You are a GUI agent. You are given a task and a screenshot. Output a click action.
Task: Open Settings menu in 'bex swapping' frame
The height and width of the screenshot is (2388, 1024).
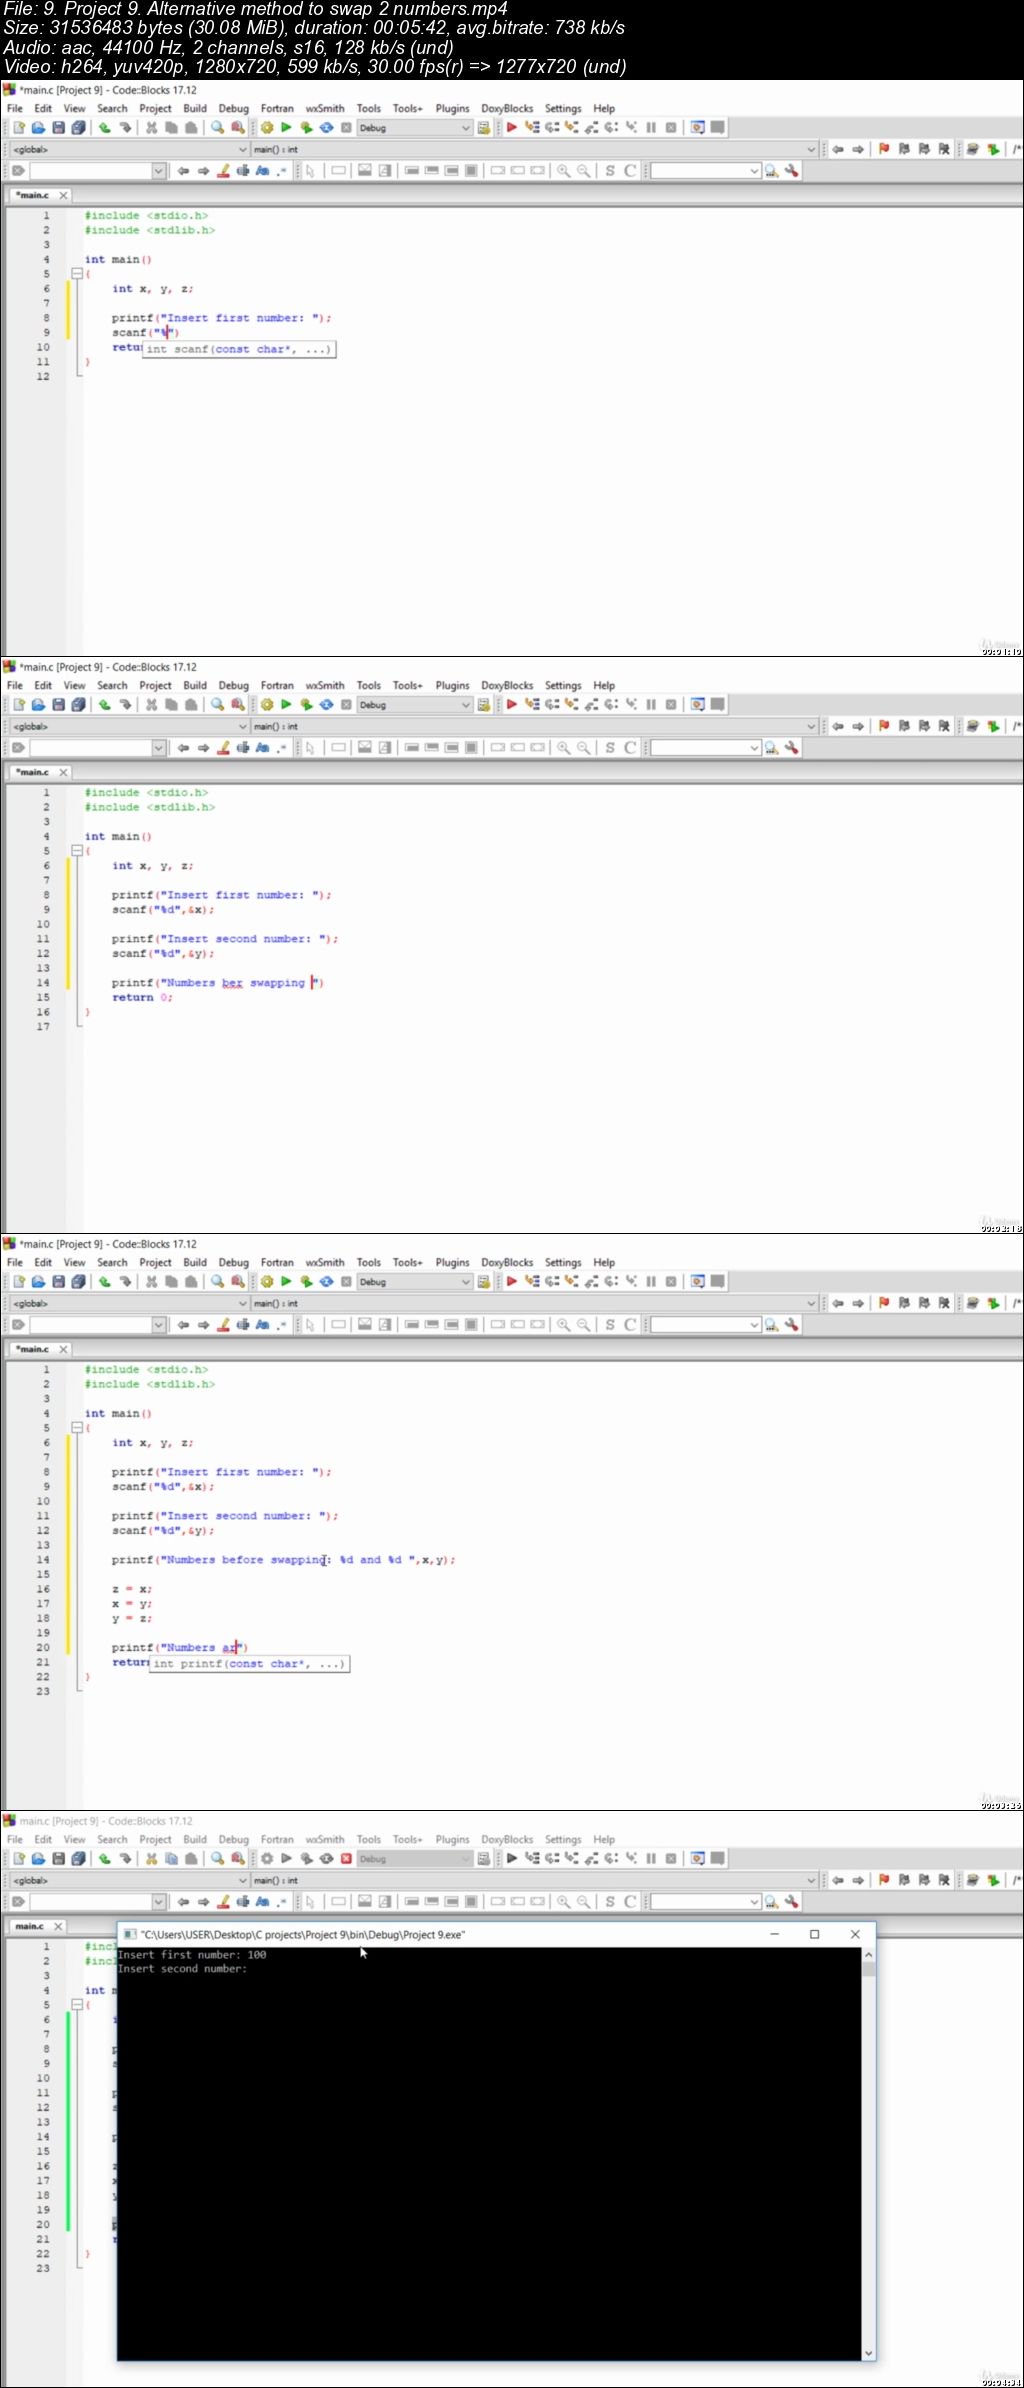563,685
